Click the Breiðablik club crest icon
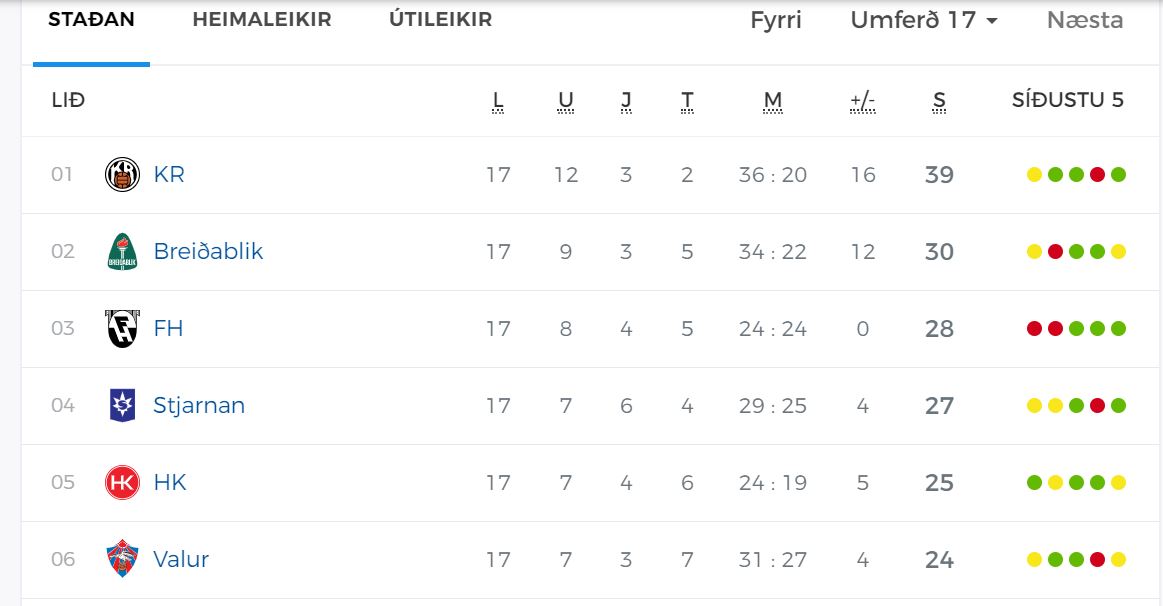The height and width of the screenshot is (606, 1163). pyautogui.click(x=122, y=251)
